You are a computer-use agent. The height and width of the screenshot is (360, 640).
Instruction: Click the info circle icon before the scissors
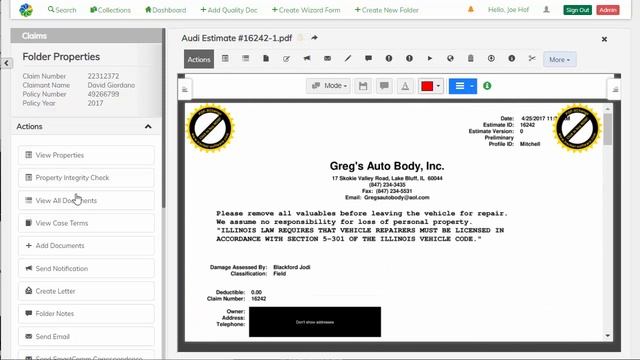pos(511,59)
